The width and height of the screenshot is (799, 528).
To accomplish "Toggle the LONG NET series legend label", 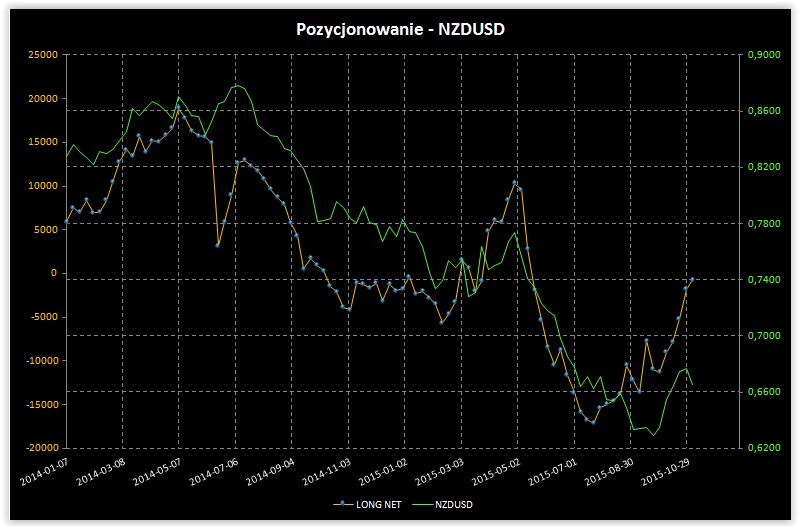I will point(378,505).
